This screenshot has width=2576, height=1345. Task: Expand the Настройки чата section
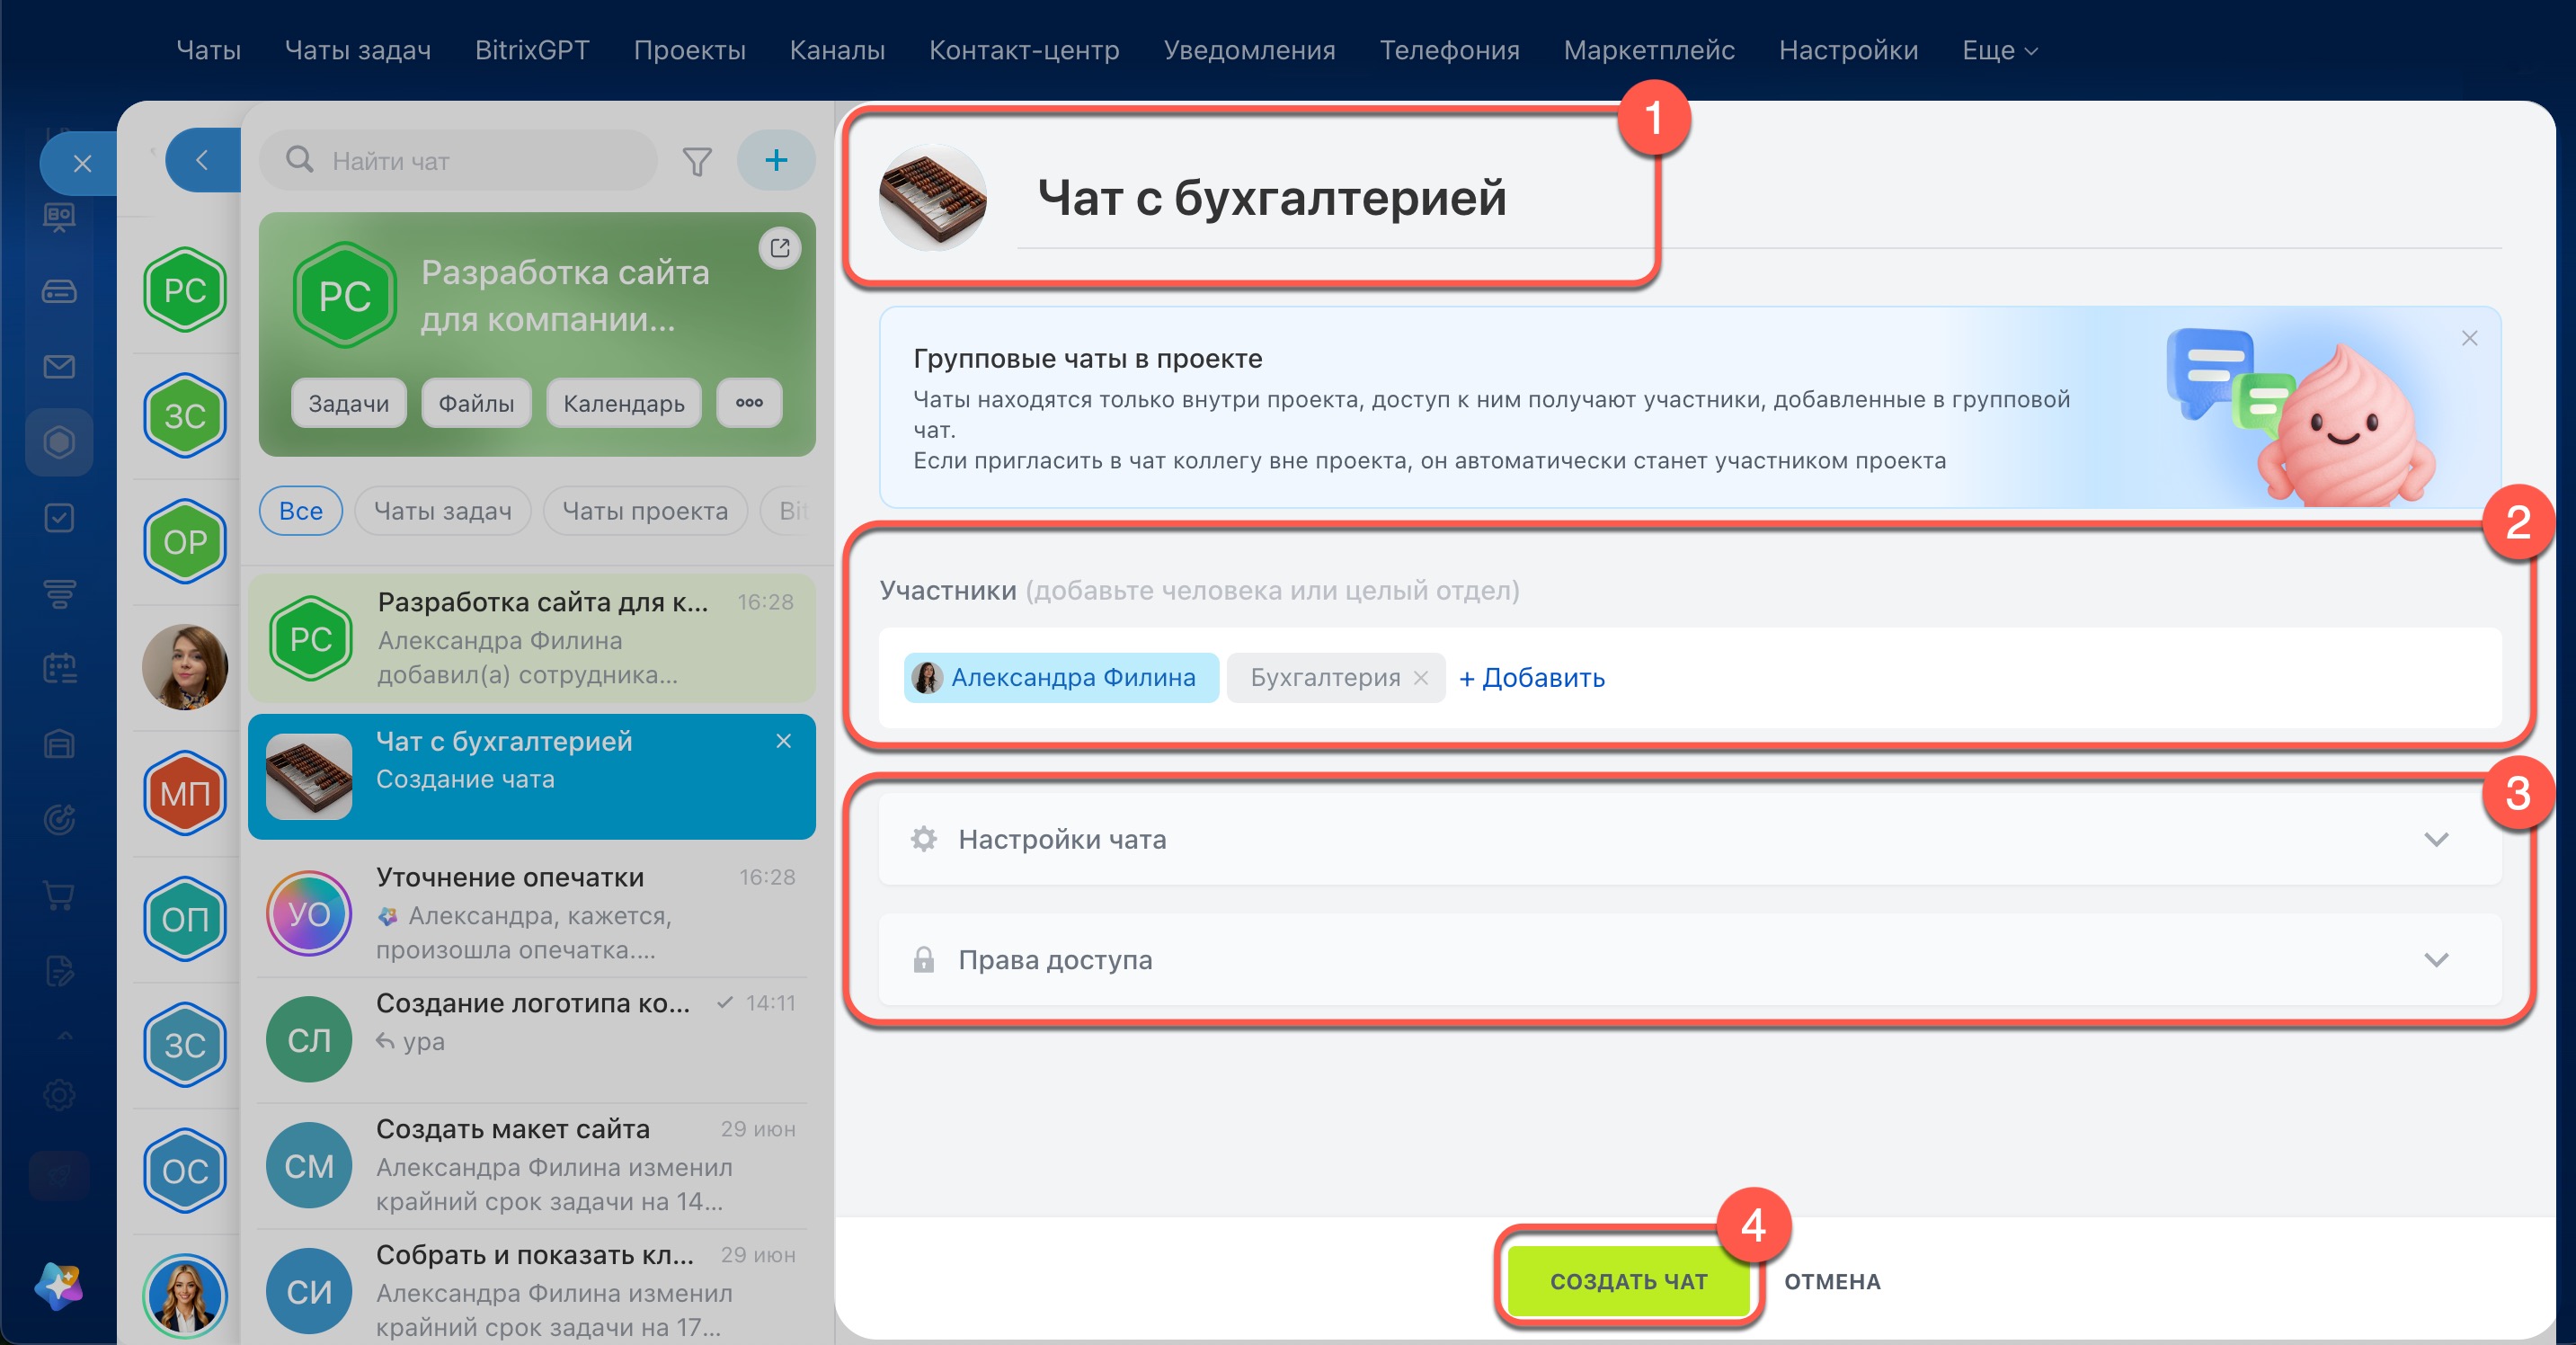pyautogui.click(x=1690, y=839)
